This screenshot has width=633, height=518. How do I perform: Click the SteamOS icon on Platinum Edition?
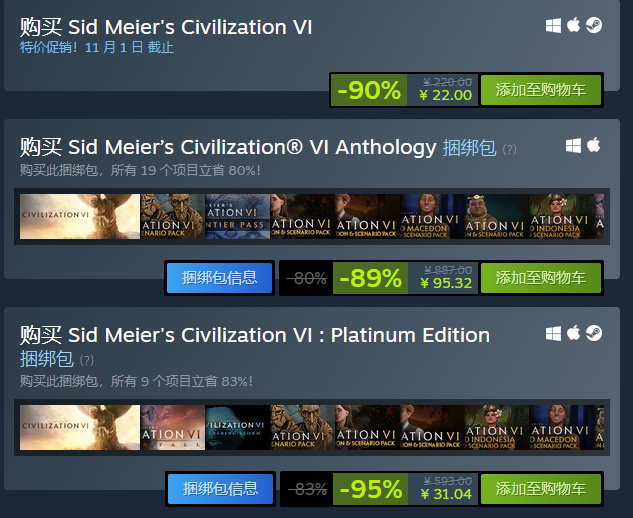coord(594,333)
